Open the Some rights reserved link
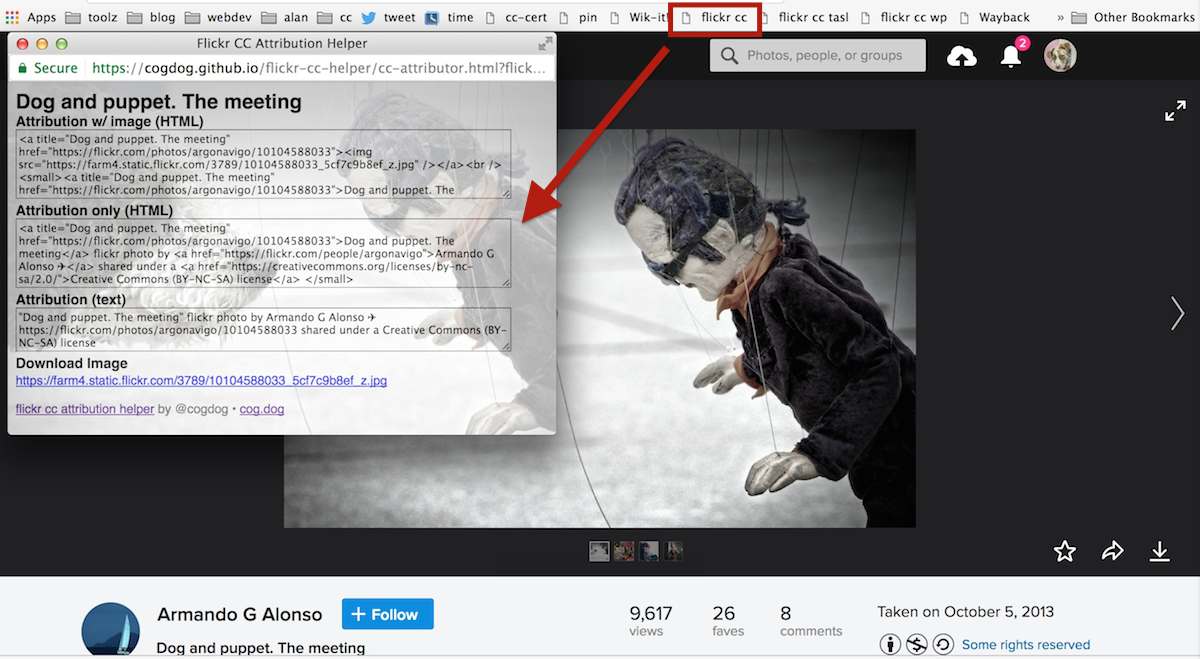The width and height of the screenshot is (1200, 659). tap(1026, 645)
